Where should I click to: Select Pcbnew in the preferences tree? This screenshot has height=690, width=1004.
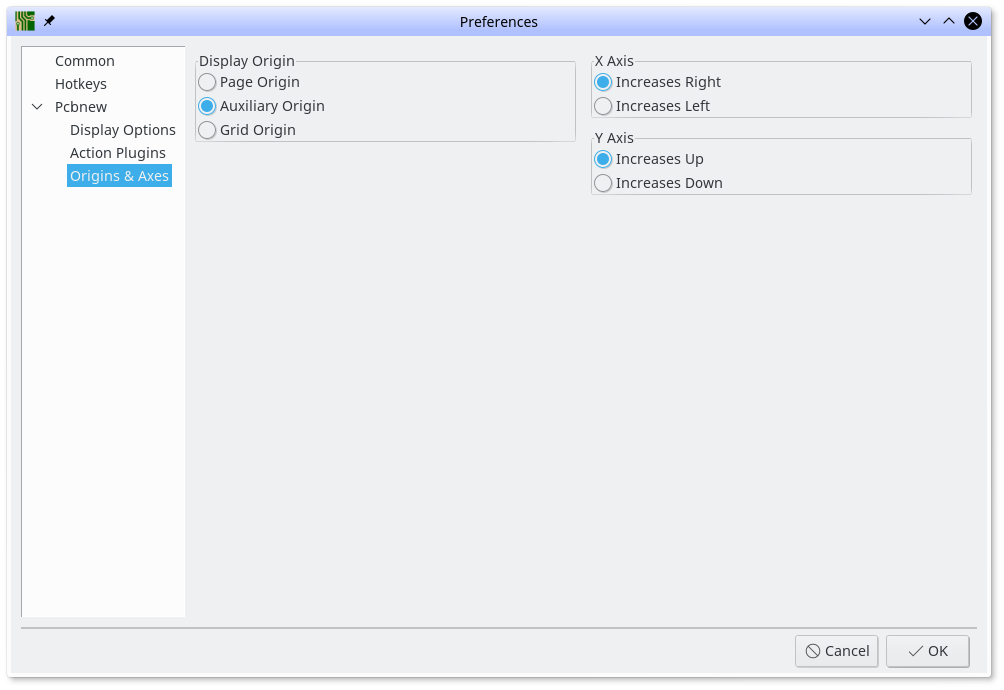point(81,107)
